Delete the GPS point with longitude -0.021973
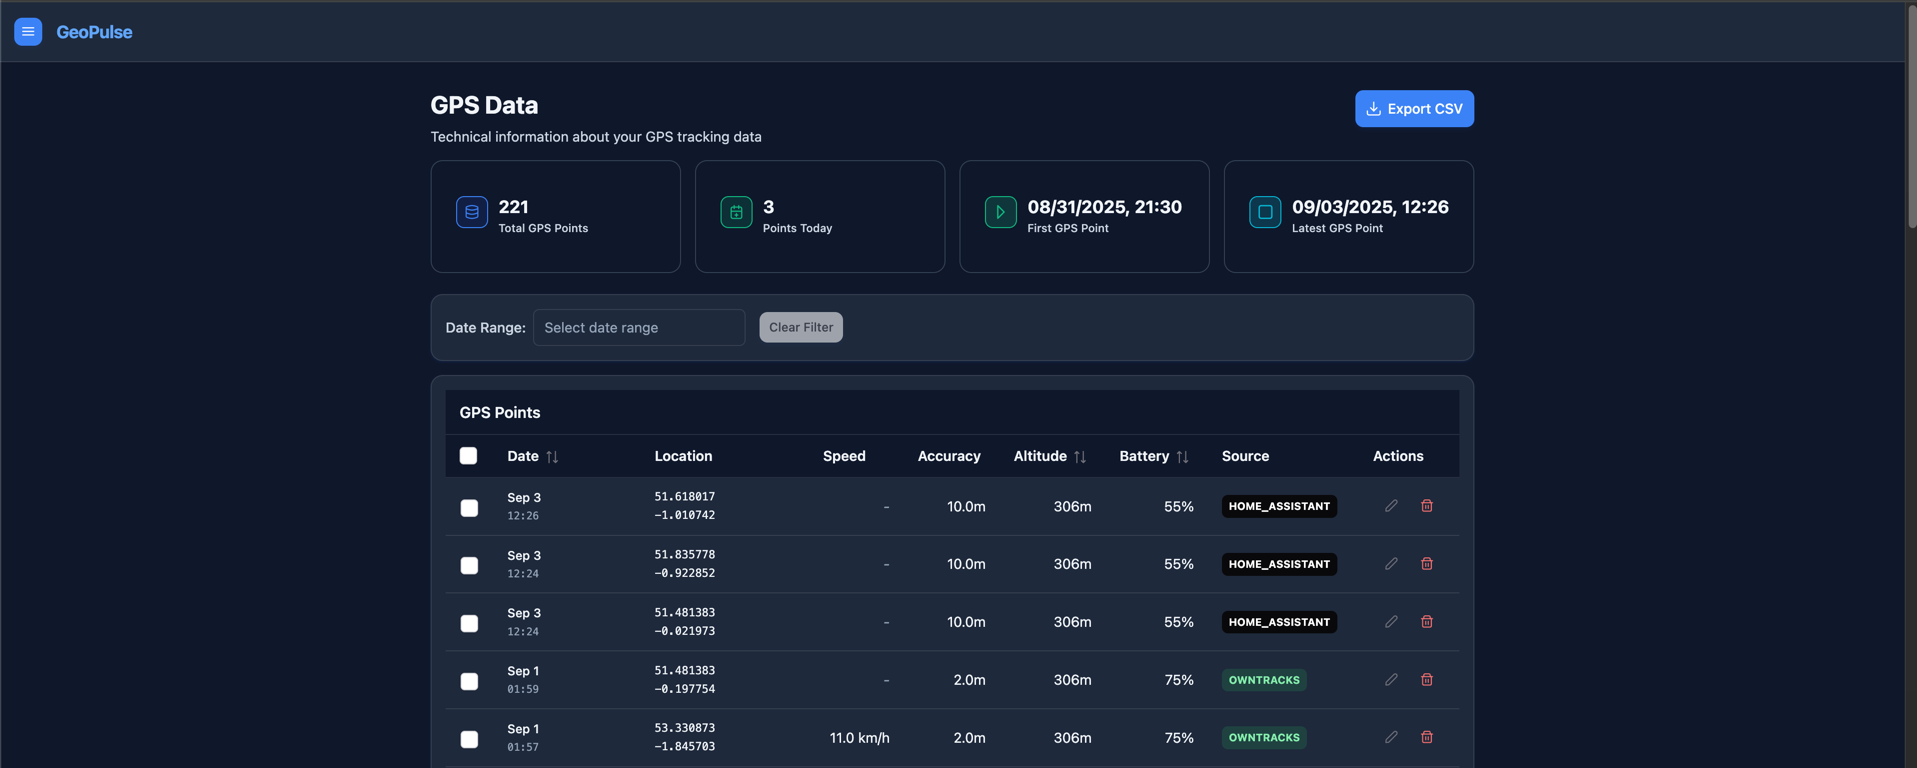The height and width of the screenshot is (768, 1917). [x=1427, y=622]
